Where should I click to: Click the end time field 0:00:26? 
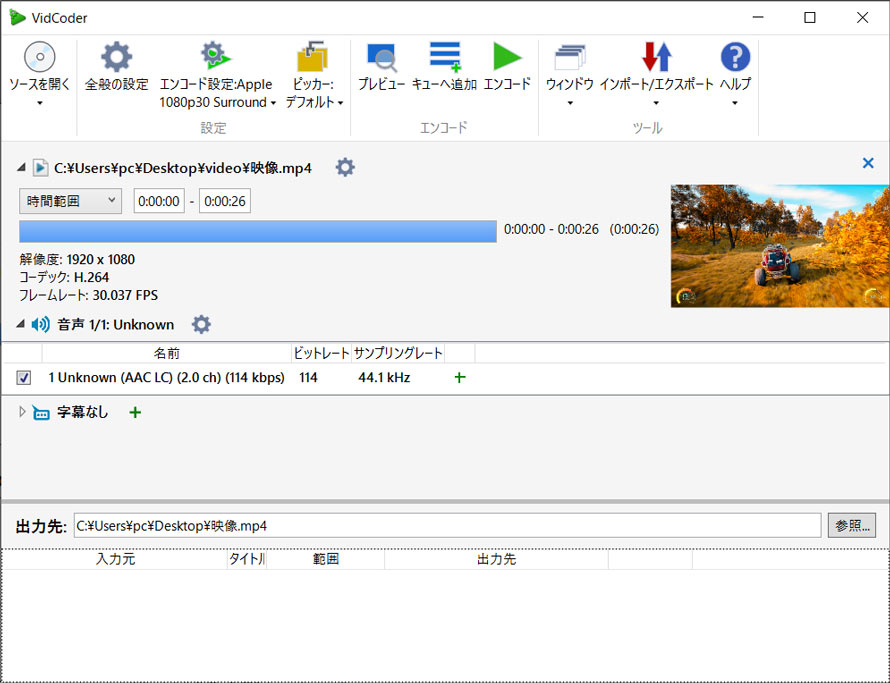pos(225,201)
